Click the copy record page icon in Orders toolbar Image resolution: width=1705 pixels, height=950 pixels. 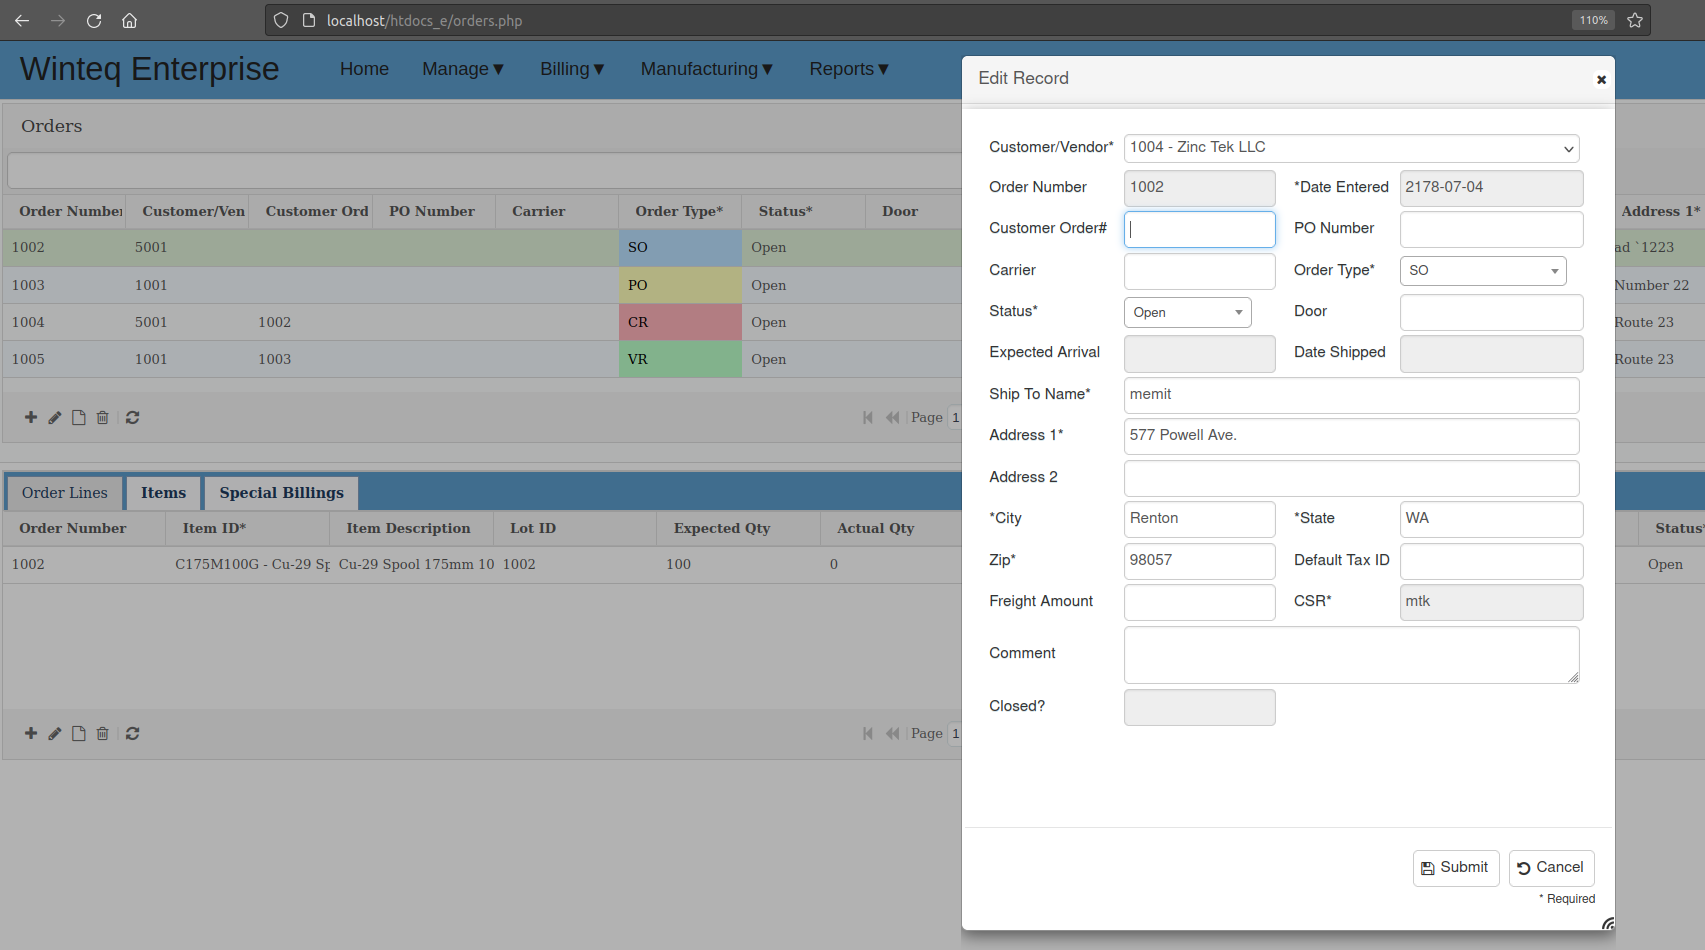(79, 417)
